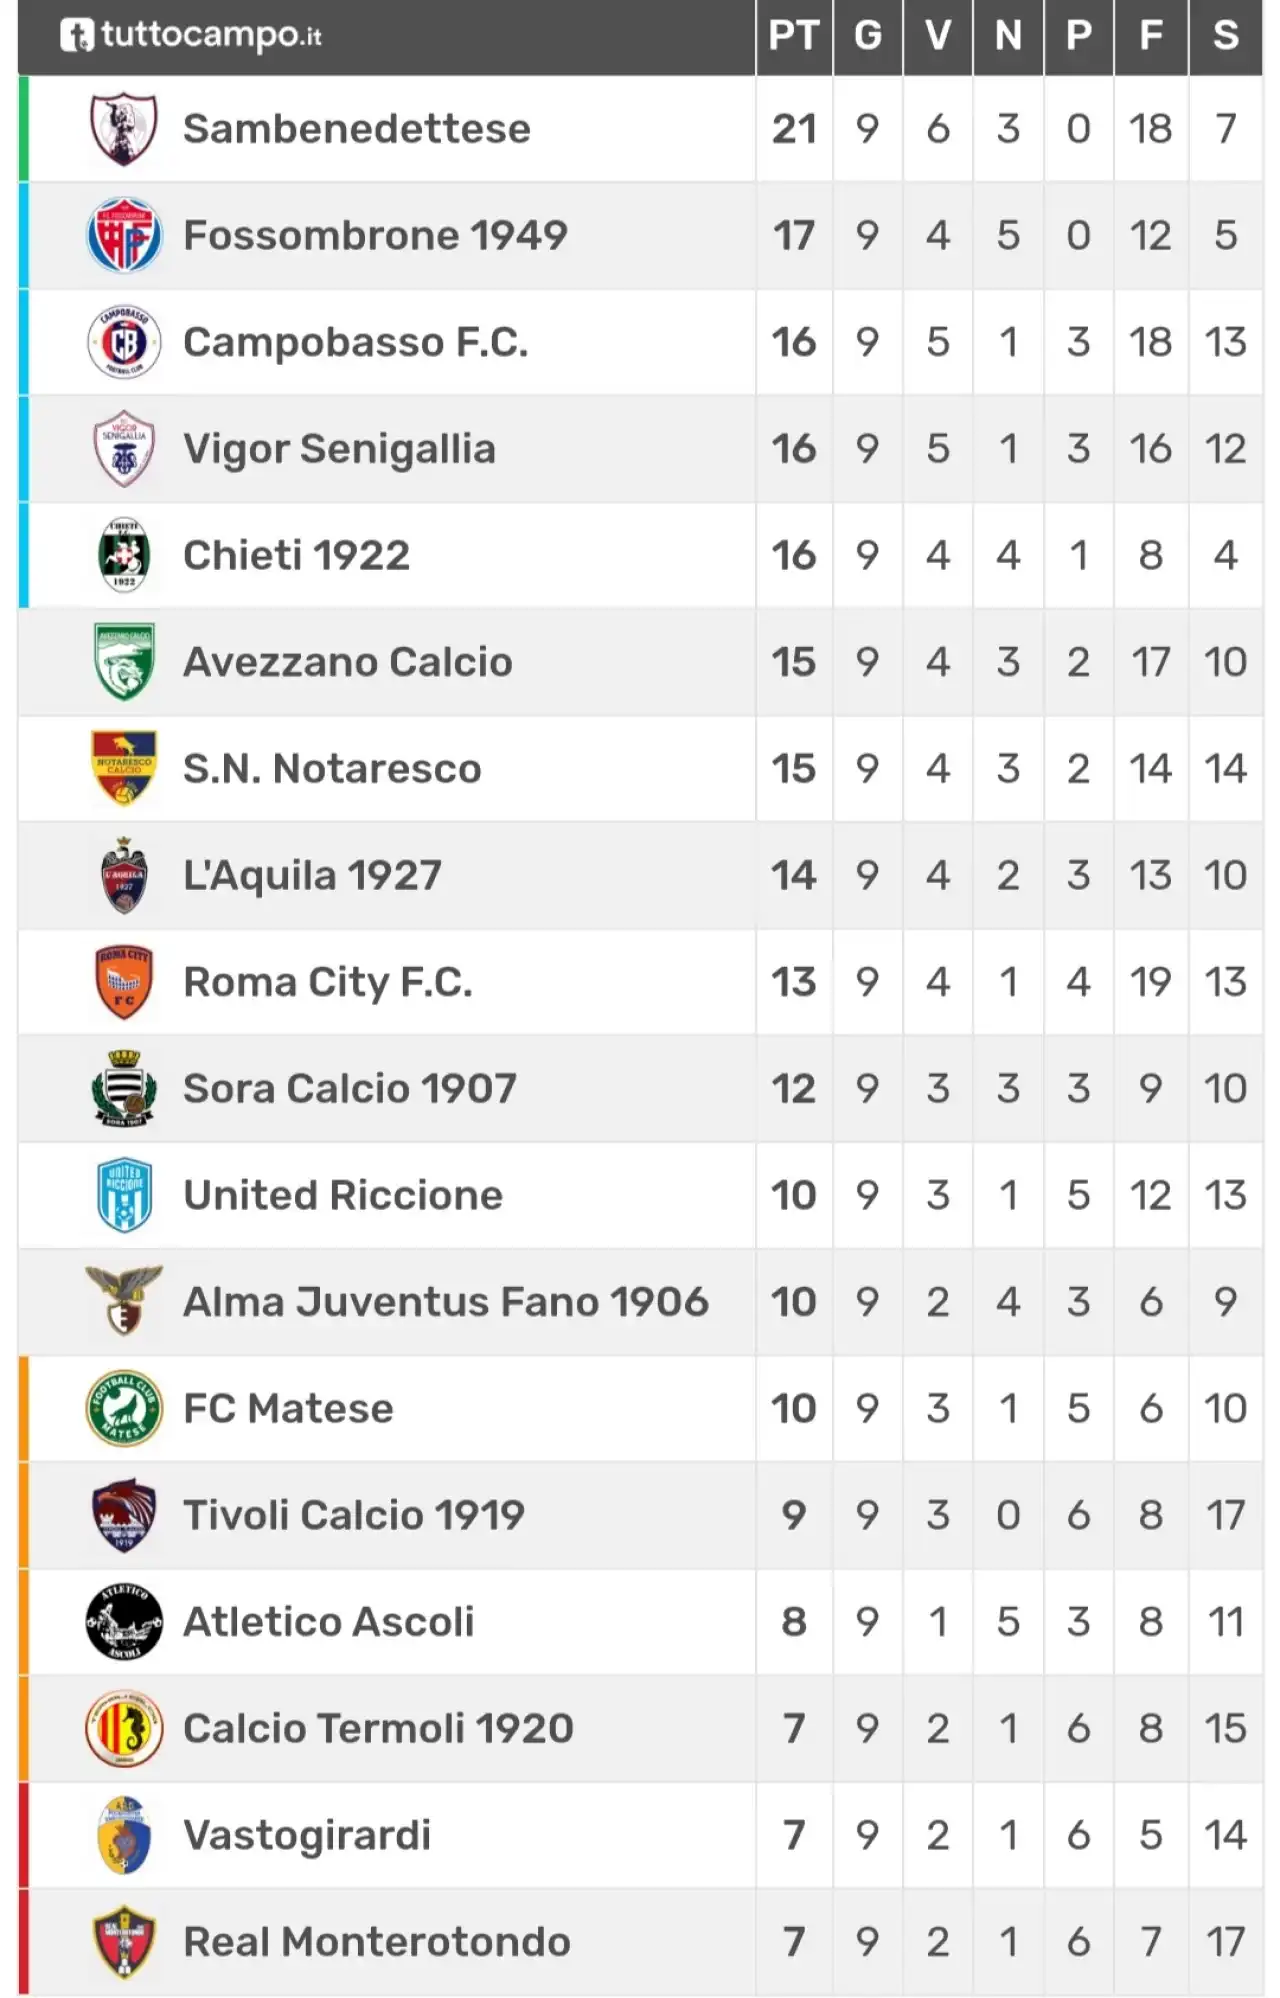
Task: Open the Vigor Senigallia team name link
Action: 339,449
